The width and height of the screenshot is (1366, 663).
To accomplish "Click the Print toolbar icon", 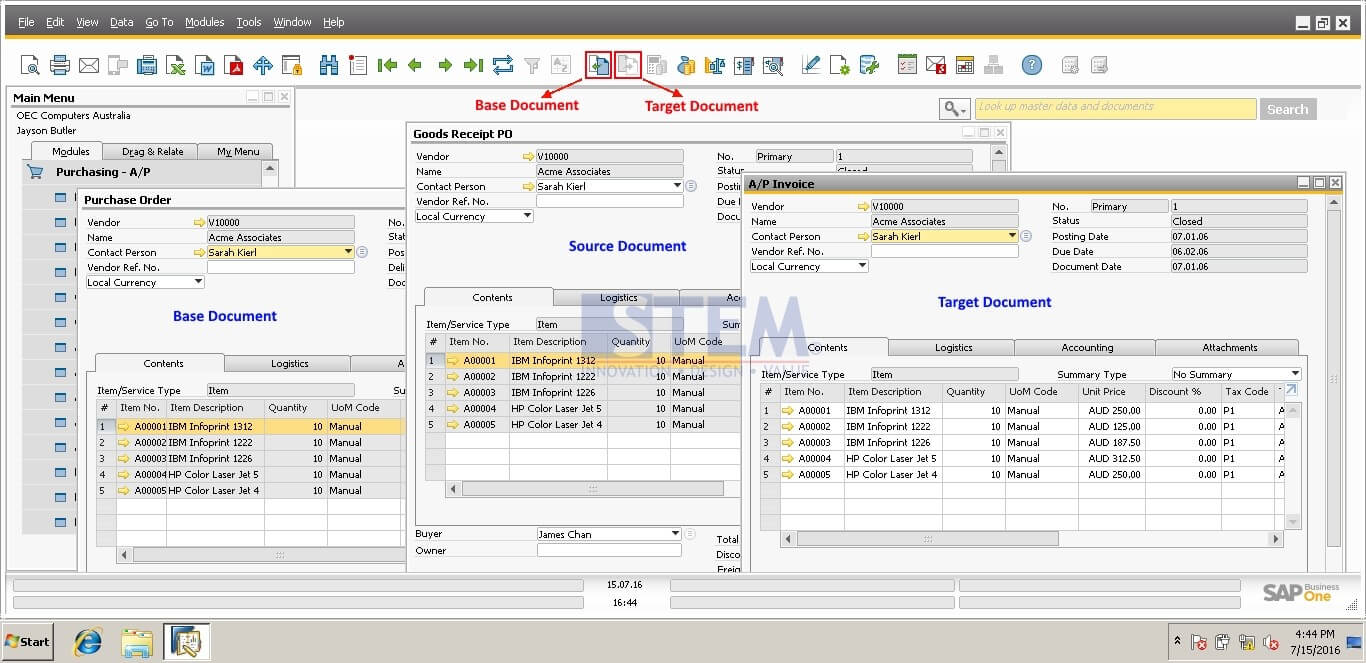I will point(60,65).
